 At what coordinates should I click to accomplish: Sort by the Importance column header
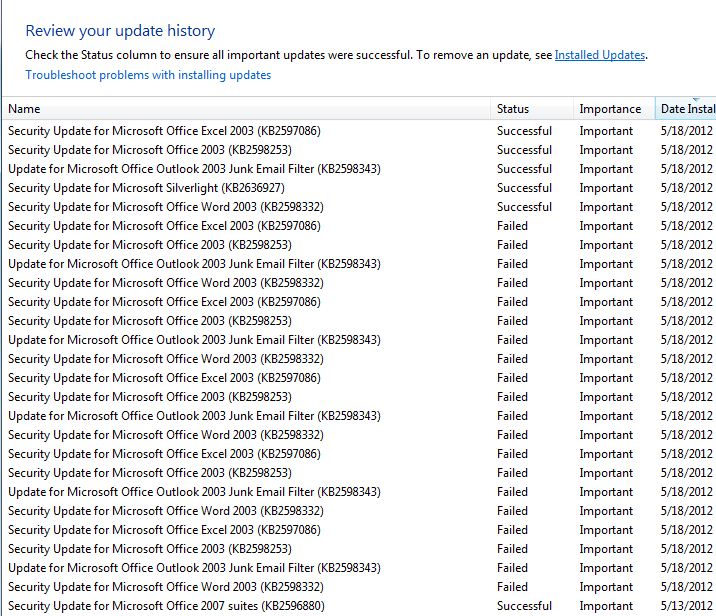[614, 109]
